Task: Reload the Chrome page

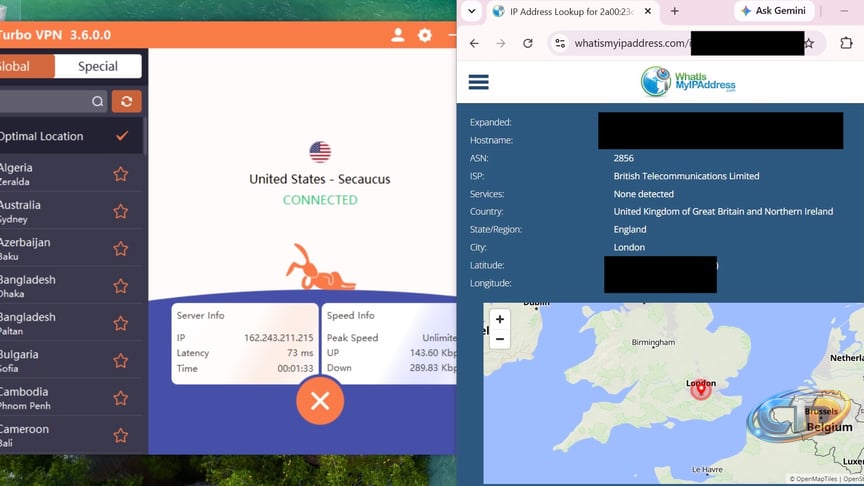Action: tap(528, 44)
